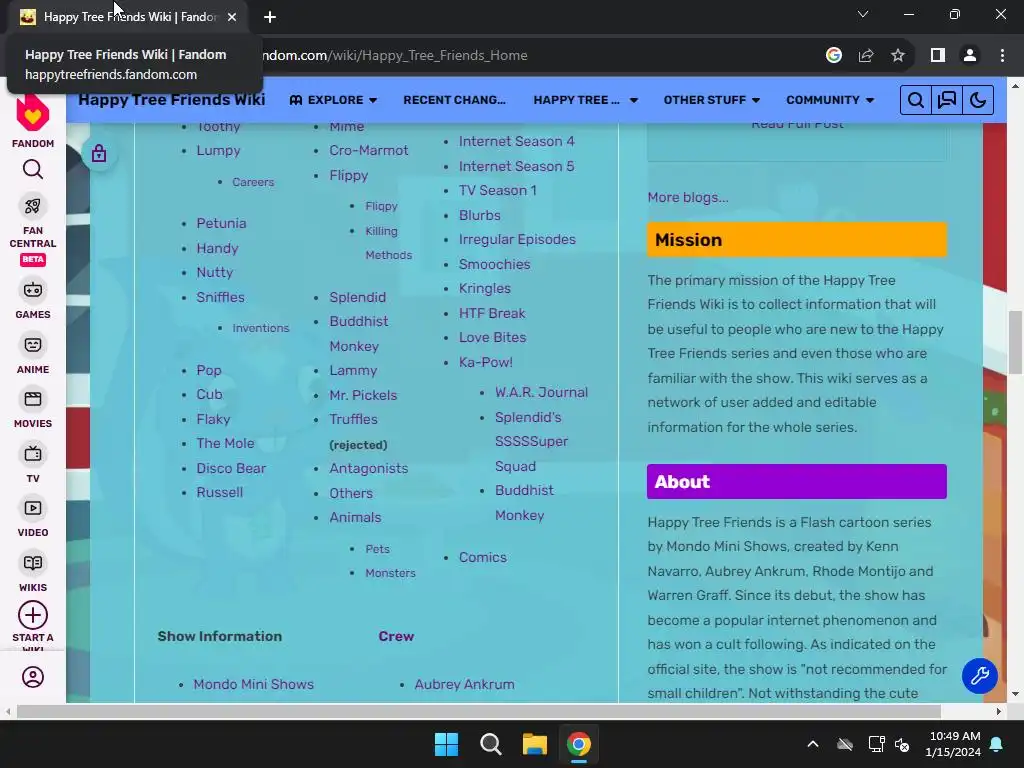Open Recent Changes menu item
Image resolution: width=1024 pixels, height=768 pixels.
point(455,100)
